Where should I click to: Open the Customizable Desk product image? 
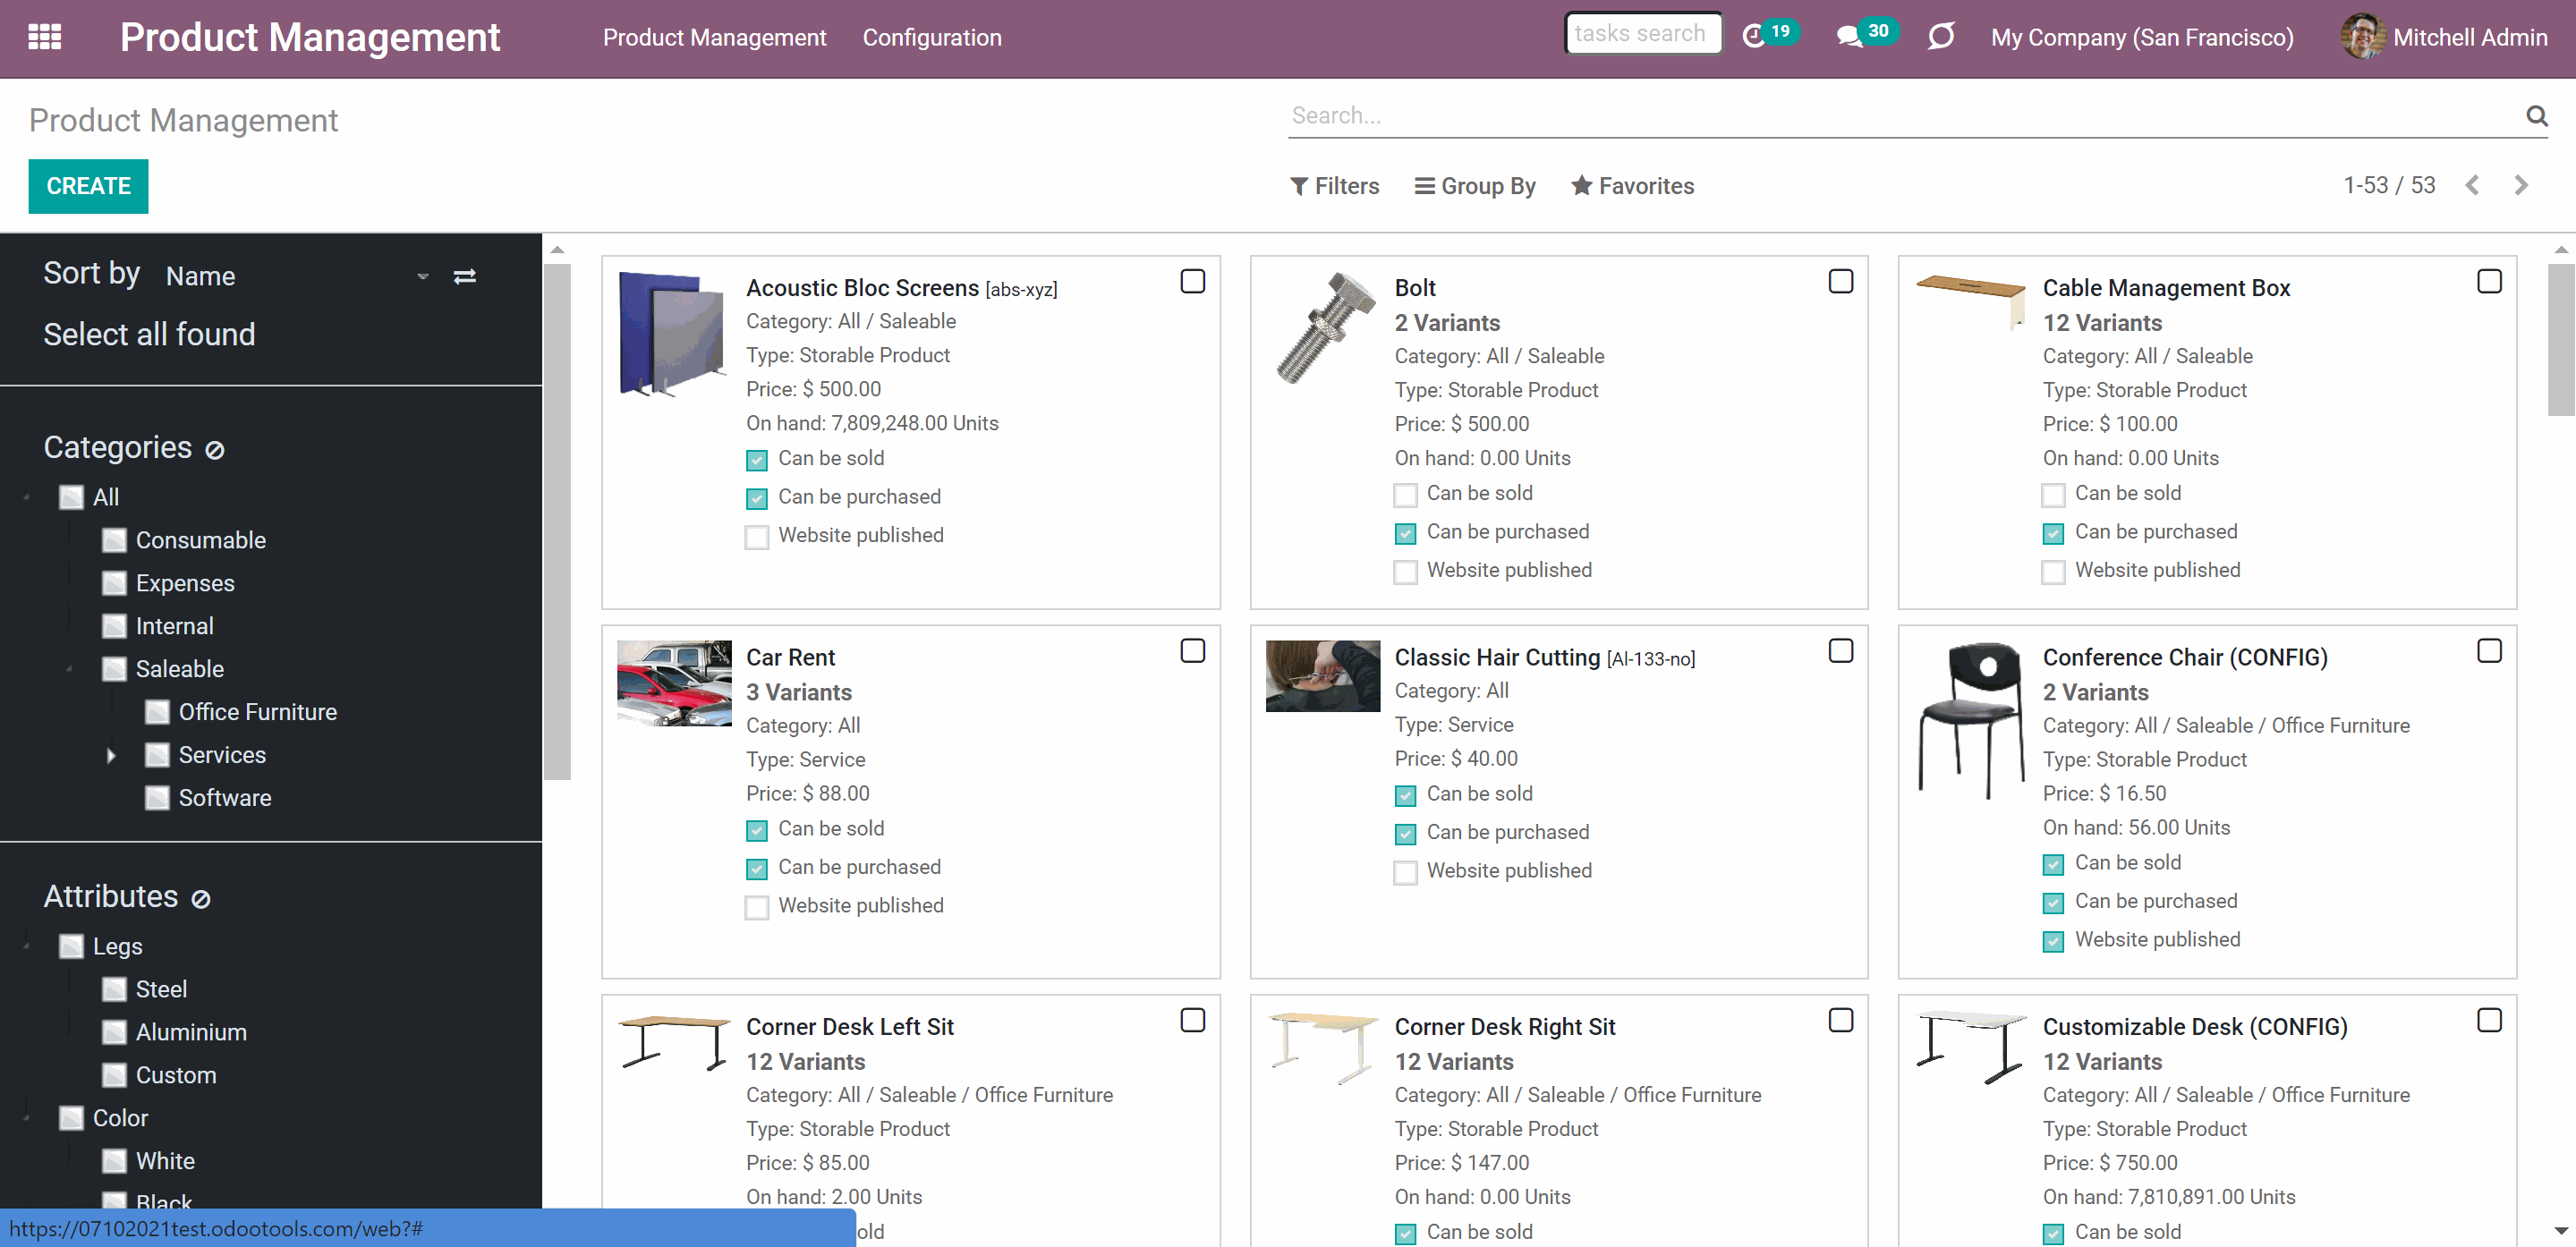point(1971,1047)
